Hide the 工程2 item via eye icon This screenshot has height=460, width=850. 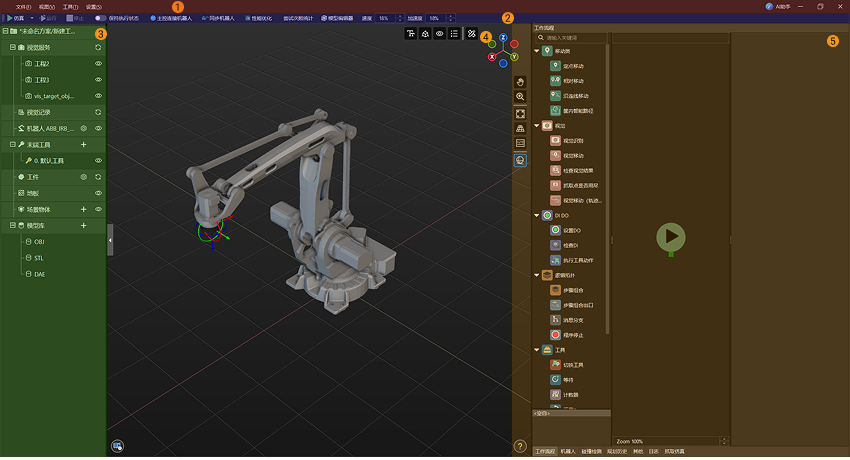(x=98, y=63)
